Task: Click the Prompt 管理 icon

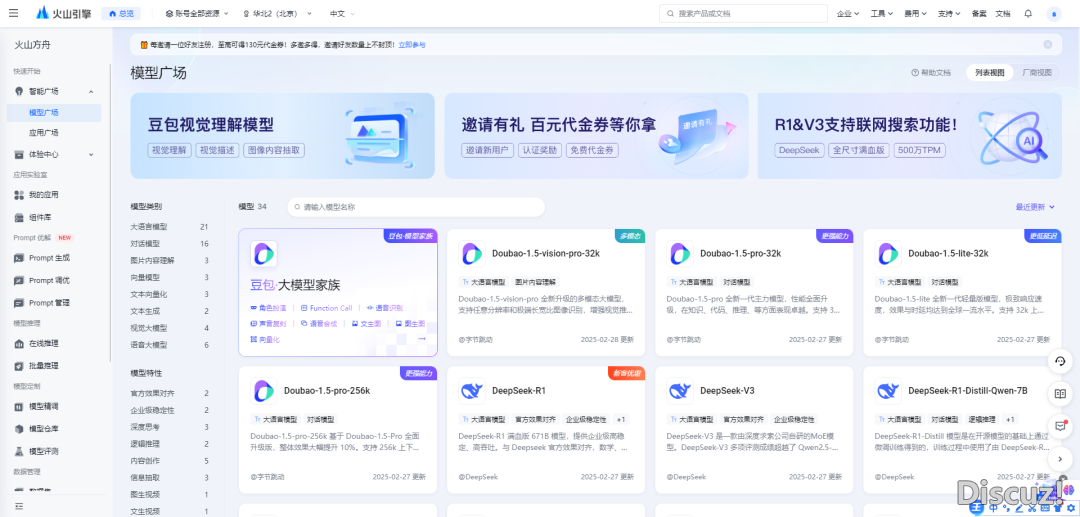Action: [19, 303]
